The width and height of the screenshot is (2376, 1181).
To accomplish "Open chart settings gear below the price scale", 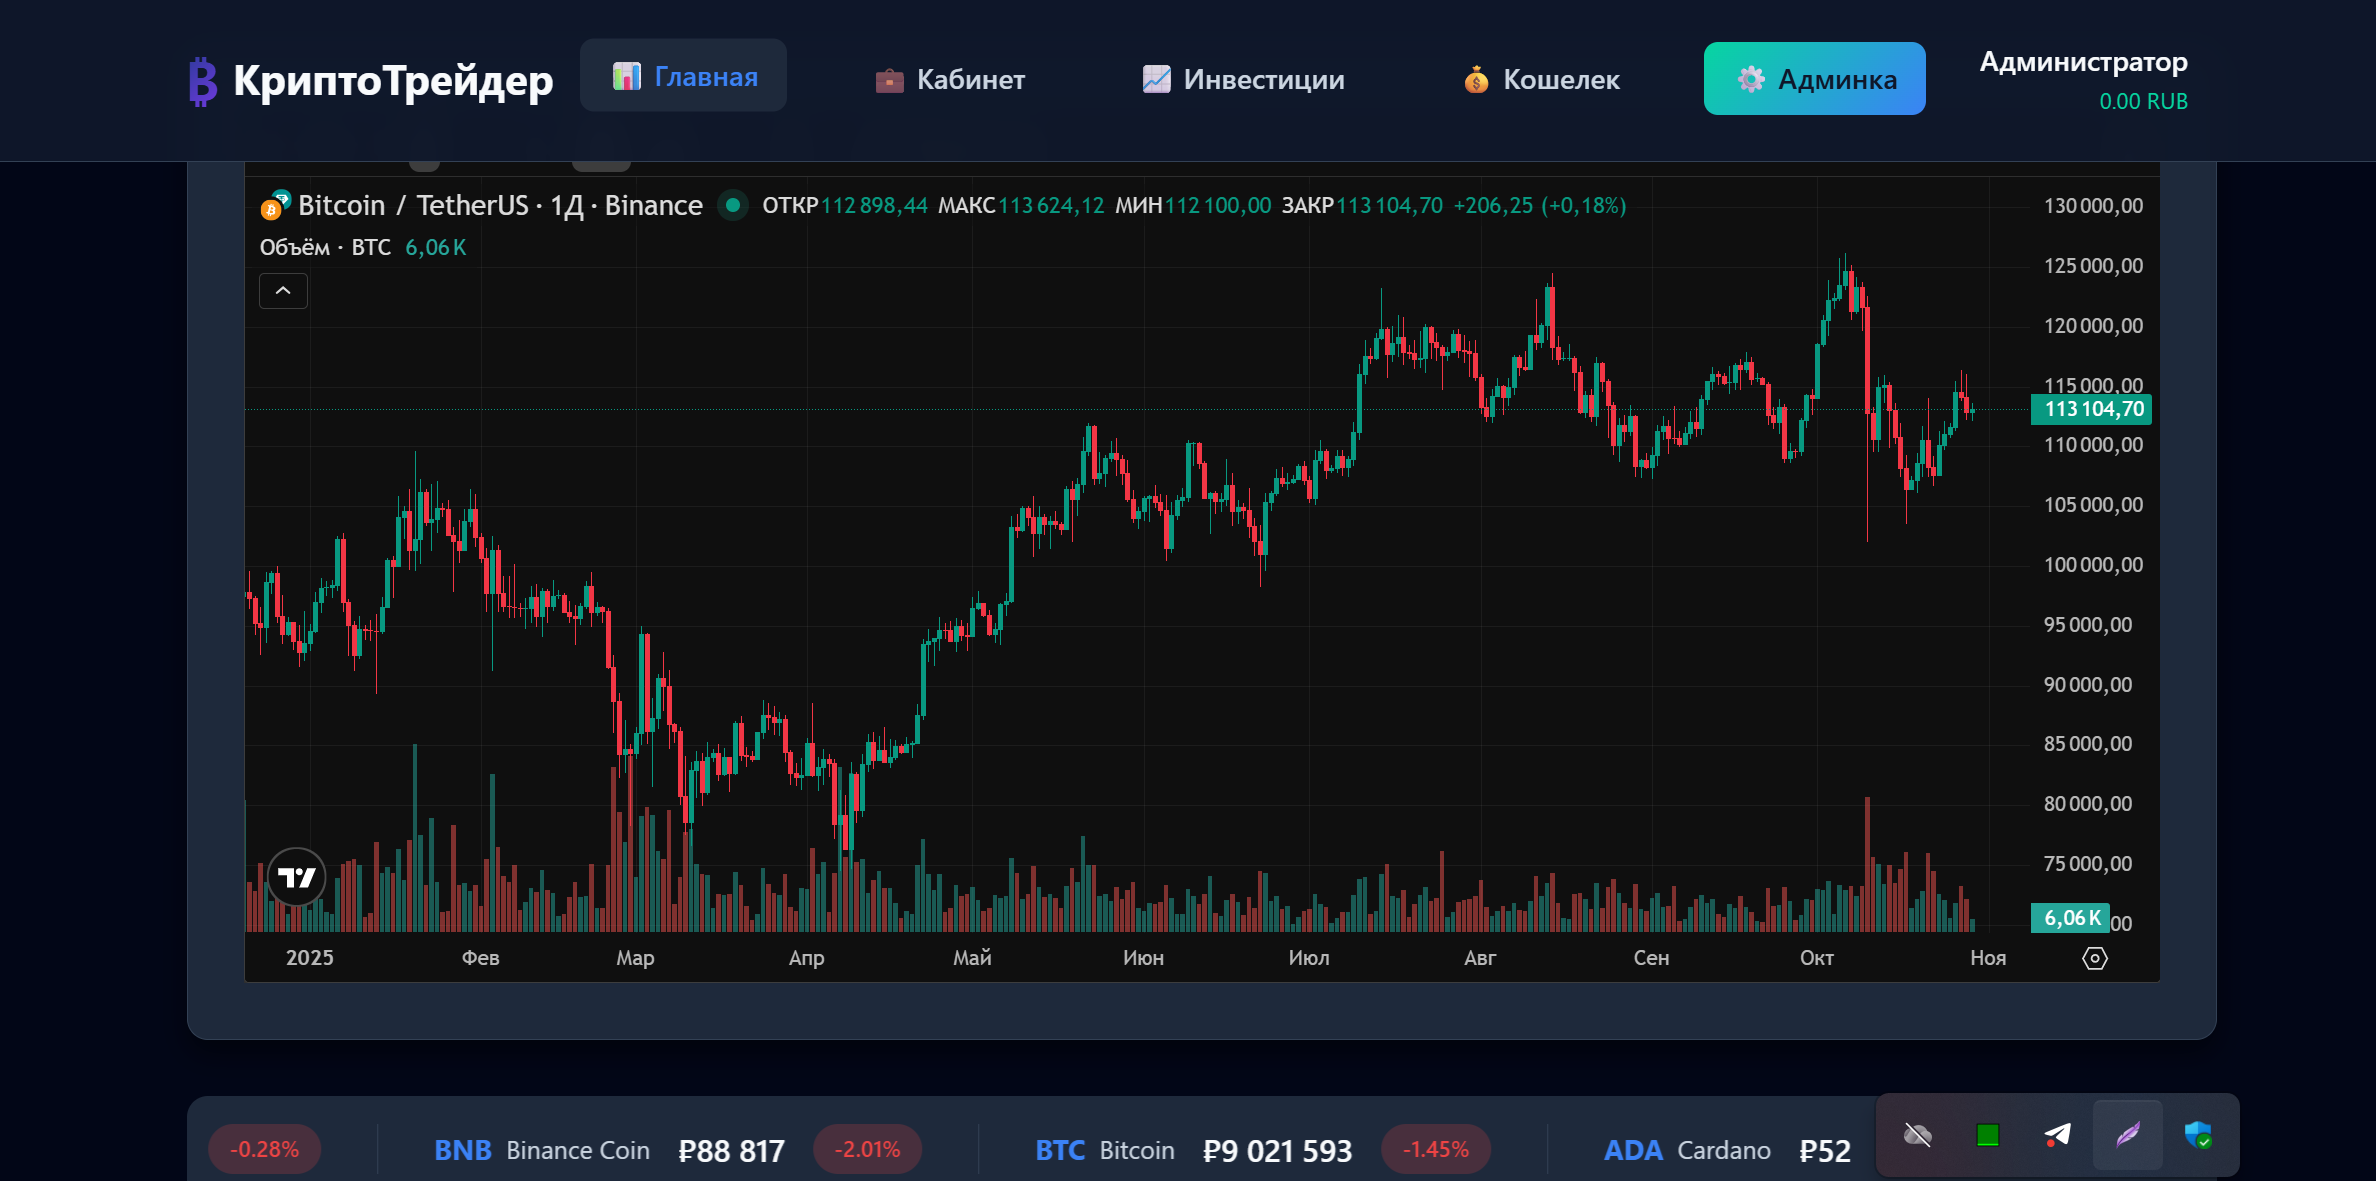I will pyautogui.click(x=2094, y=958).
